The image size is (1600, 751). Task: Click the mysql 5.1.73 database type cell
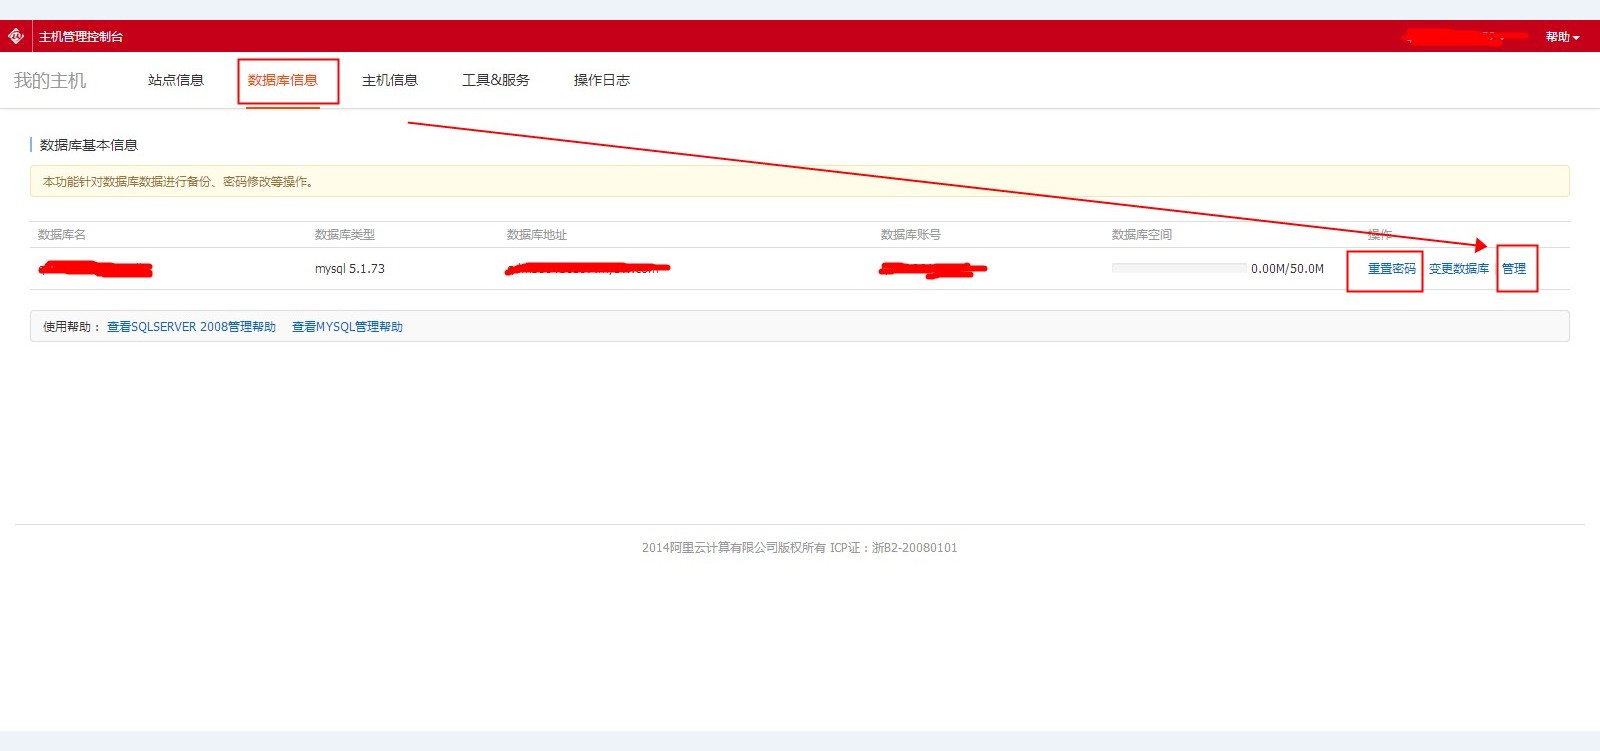click(x=349, y=269)
